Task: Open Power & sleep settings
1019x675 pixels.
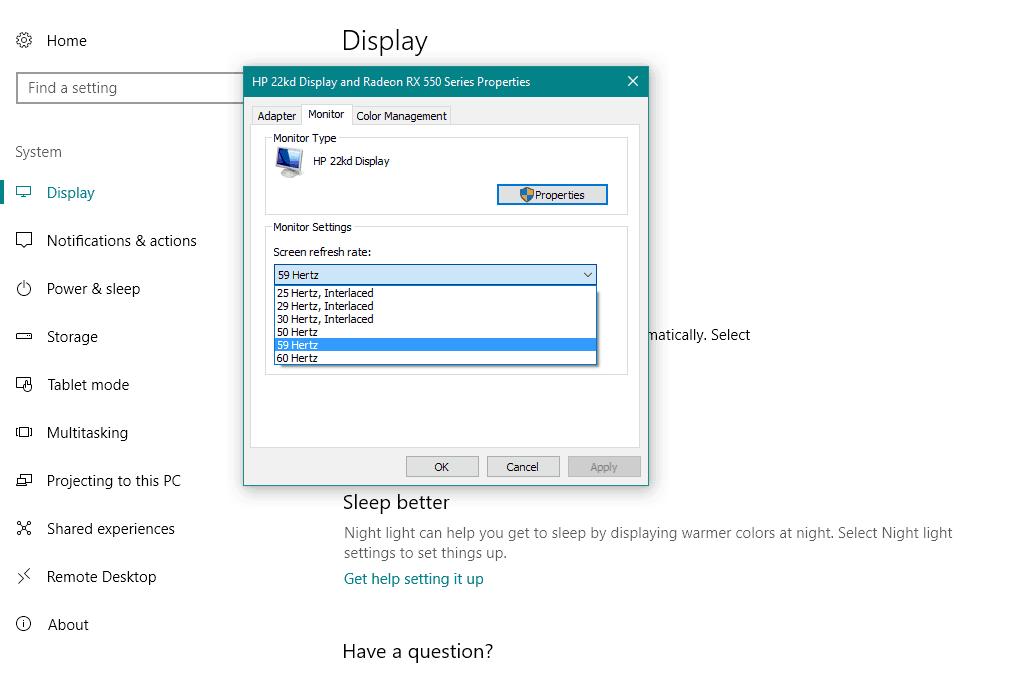Action: (94, 288)
